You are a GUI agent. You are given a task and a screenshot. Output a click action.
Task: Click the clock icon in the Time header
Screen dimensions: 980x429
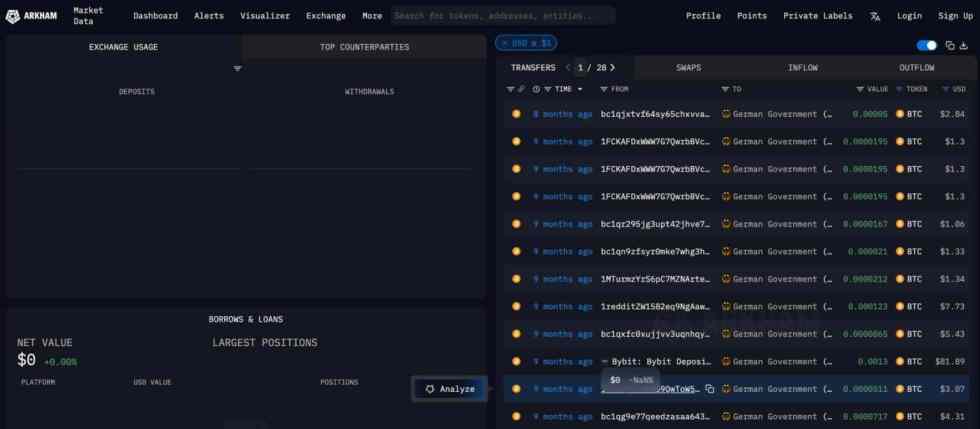(x=536, y=89)
